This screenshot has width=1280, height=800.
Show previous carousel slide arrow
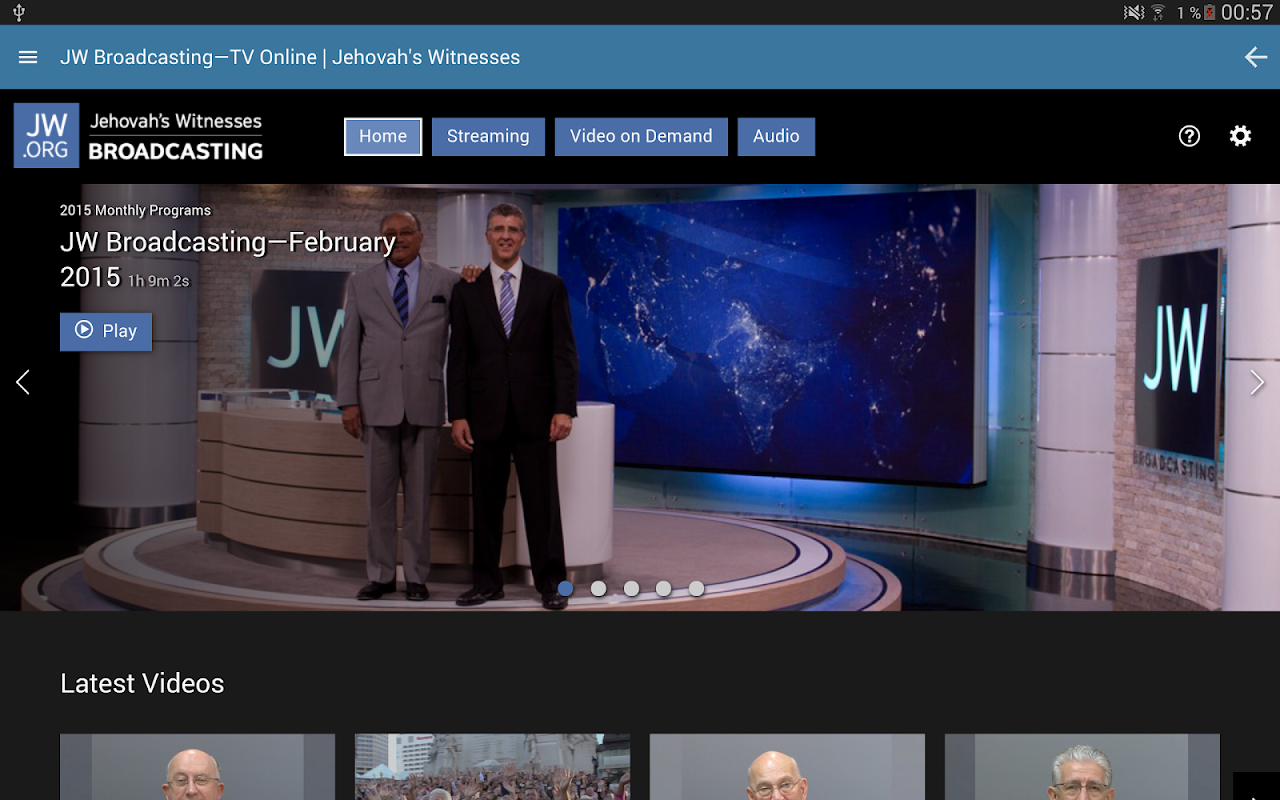point(22,382)
